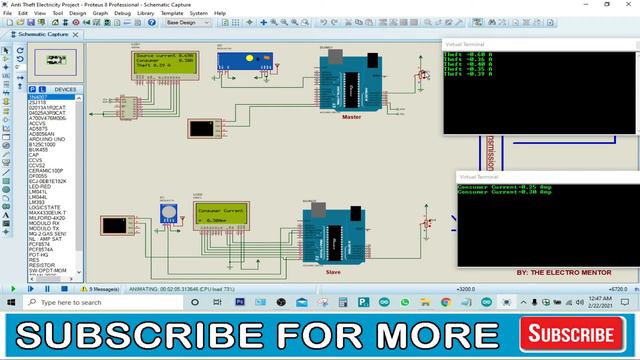Close the Schematic Capture tab
The width and height of the screenshot is (640, 360).
click(76, 35)
